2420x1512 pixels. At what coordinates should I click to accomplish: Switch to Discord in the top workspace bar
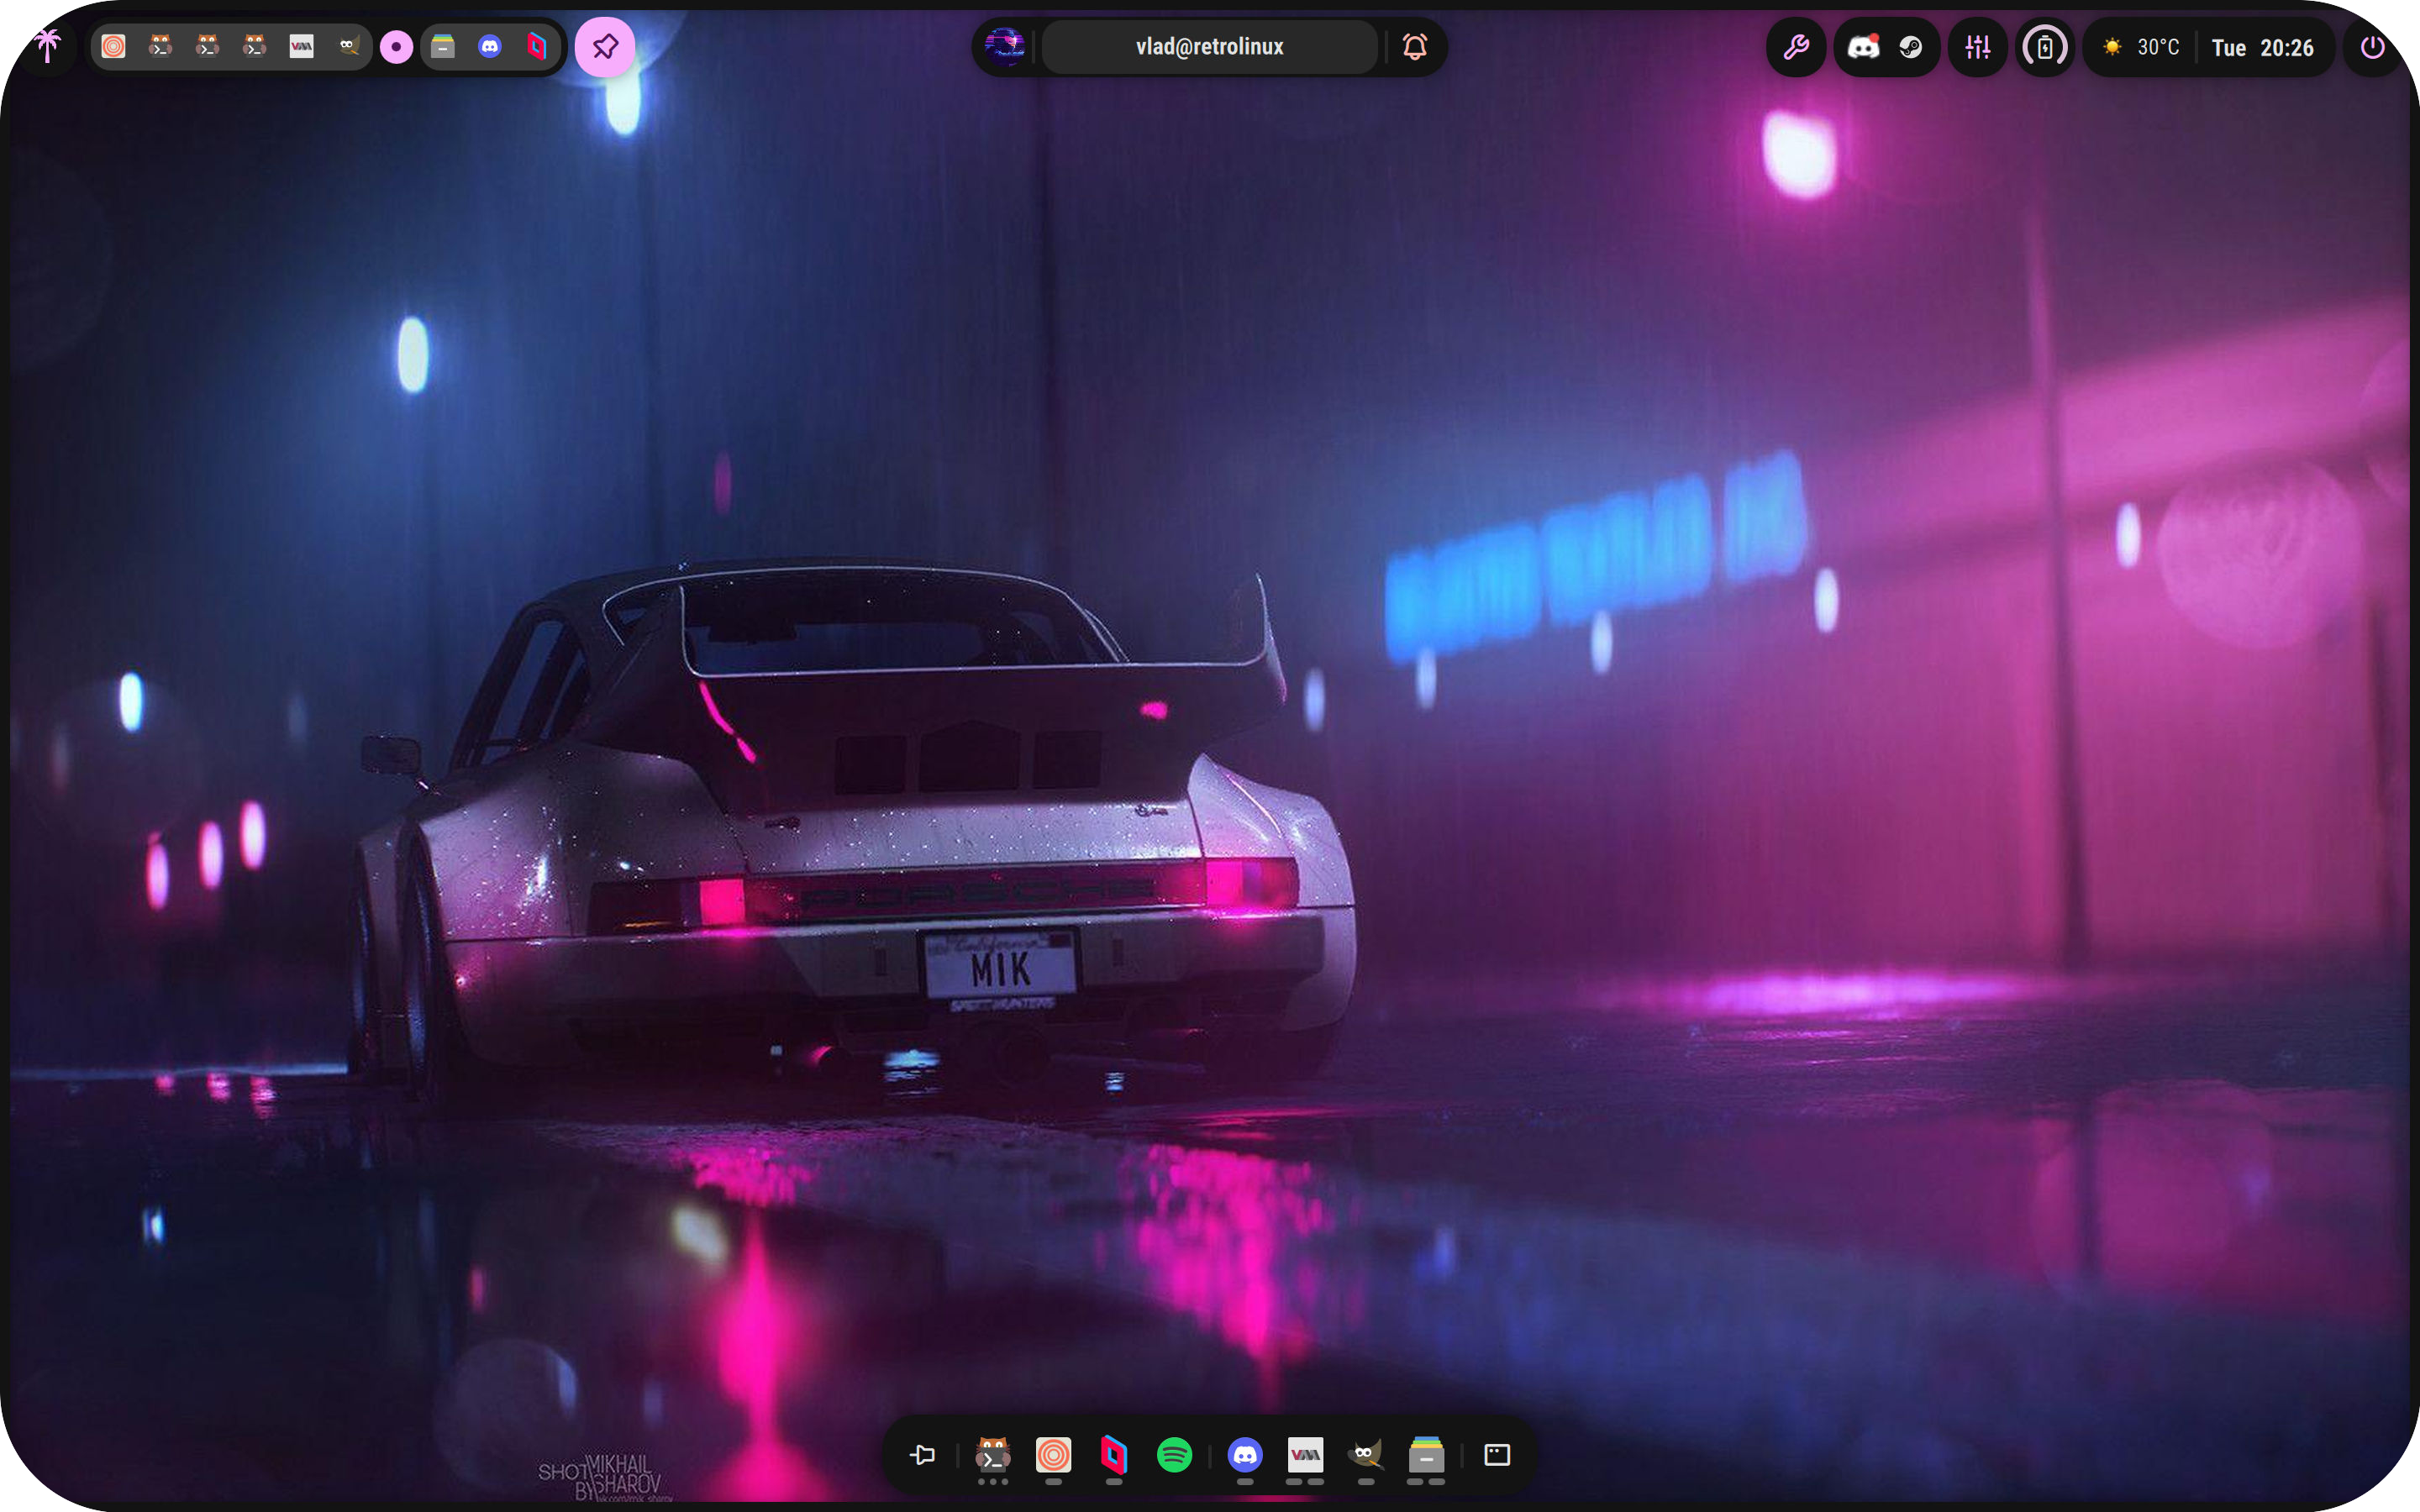coord(490,46)
